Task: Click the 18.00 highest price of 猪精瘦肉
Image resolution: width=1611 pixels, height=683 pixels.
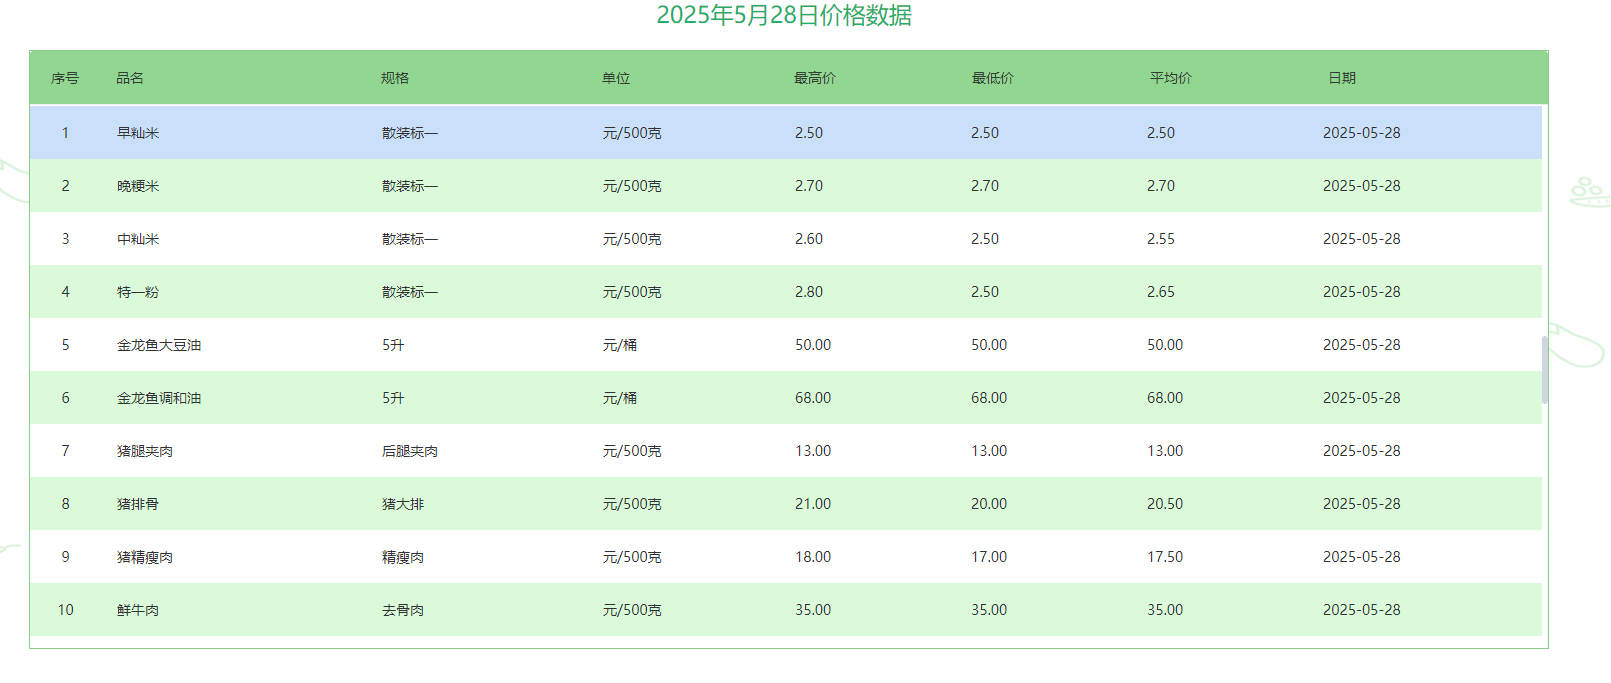Action: 813,557
